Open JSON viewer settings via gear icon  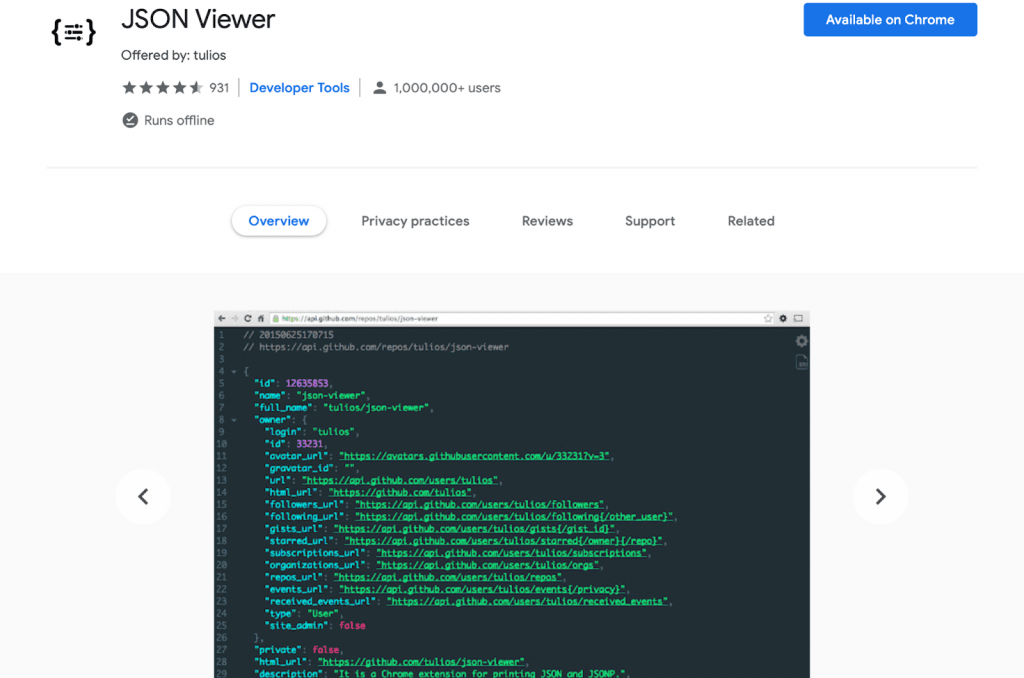(801, 341)
